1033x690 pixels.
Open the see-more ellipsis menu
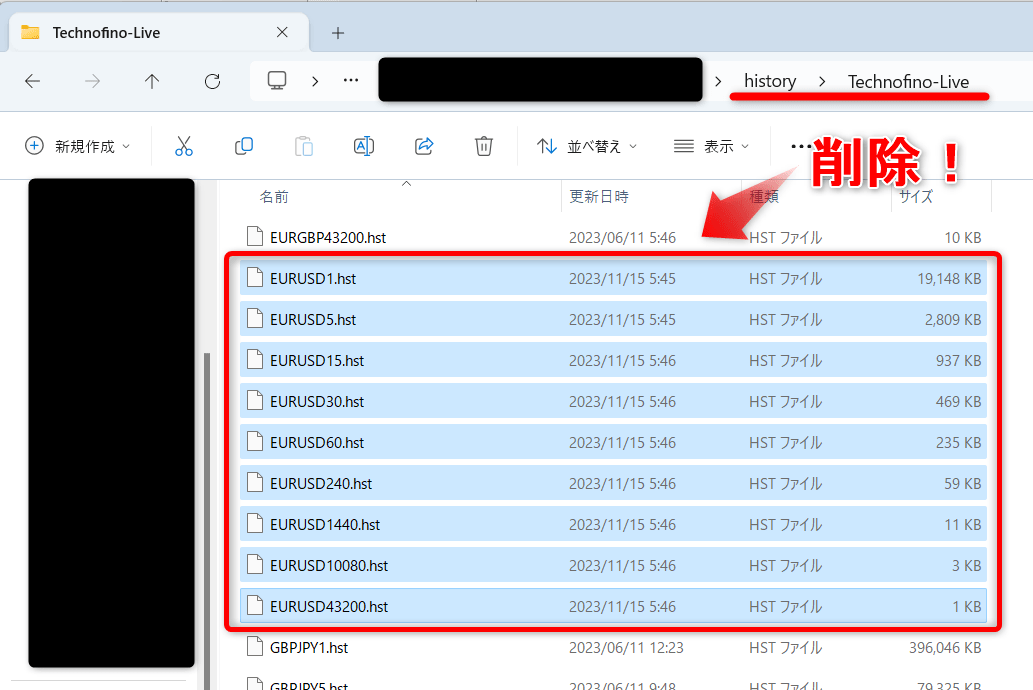pyautogui.click(x=800, y=146)
